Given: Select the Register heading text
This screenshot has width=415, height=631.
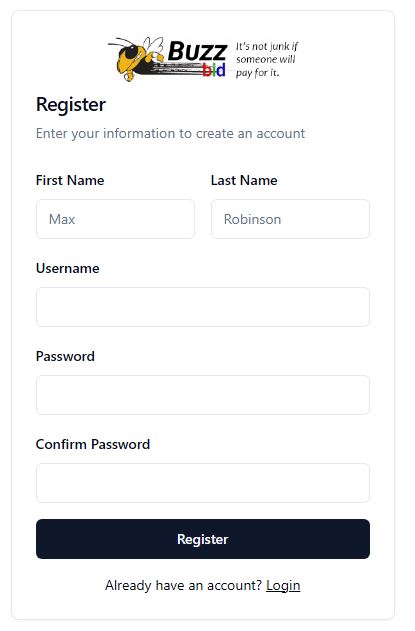Looking at the screenshot, I should coord(71,105).
